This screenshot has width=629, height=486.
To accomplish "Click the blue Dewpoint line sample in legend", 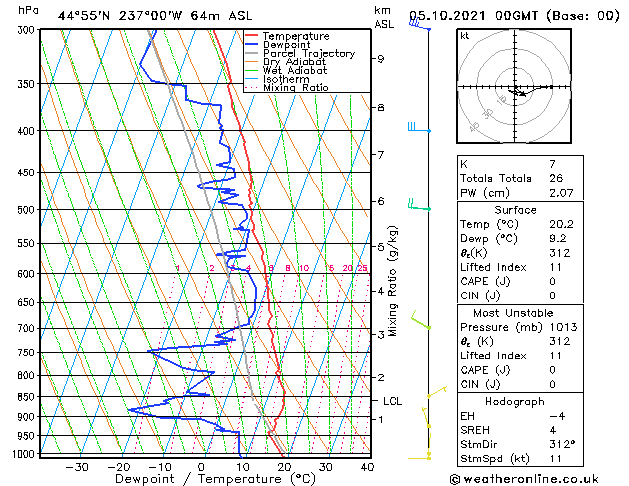I will tap(252, 45).
